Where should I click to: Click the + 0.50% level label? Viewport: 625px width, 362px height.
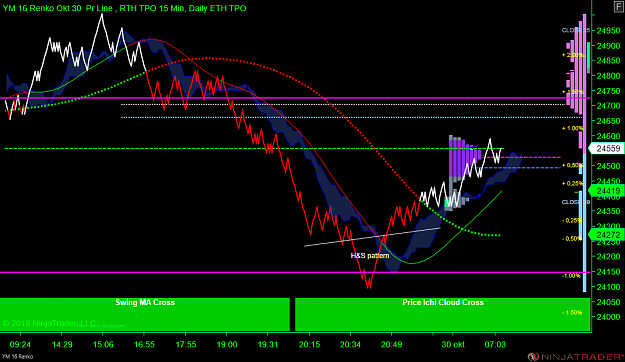pyautogui.click(x=572, y=165)
